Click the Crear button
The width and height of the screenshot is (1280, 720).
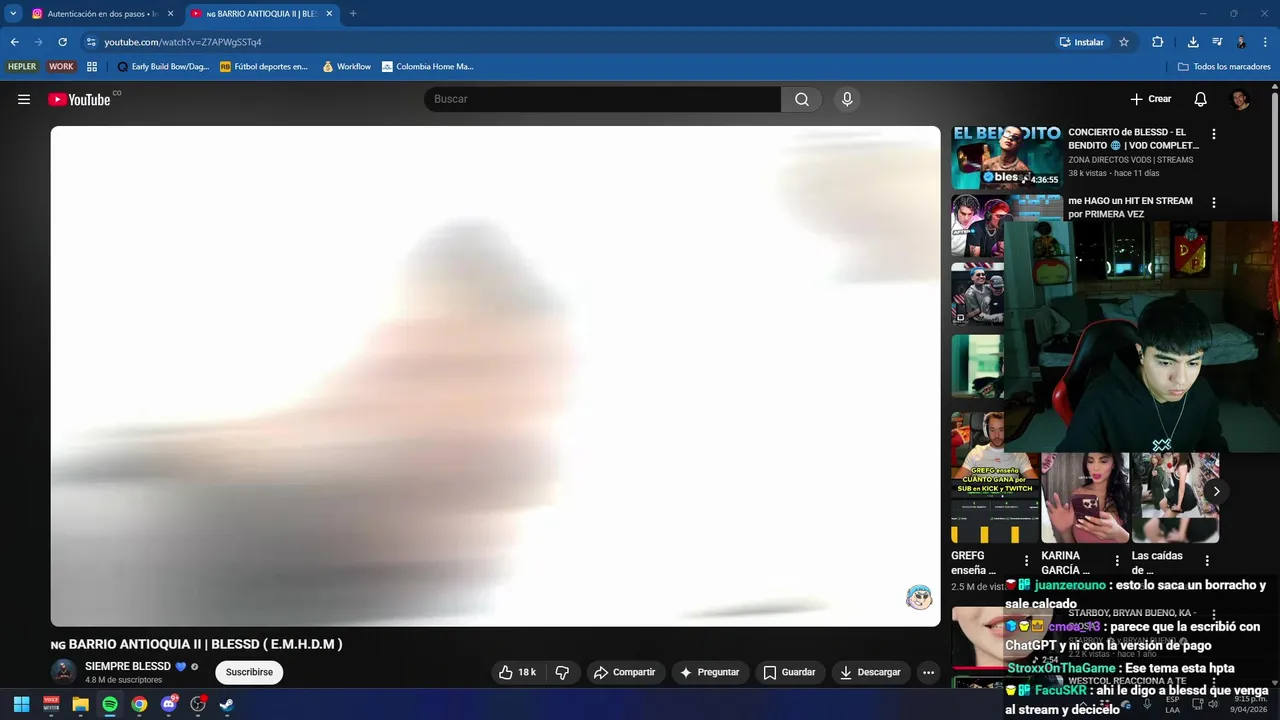click(x=1150, y=99)
